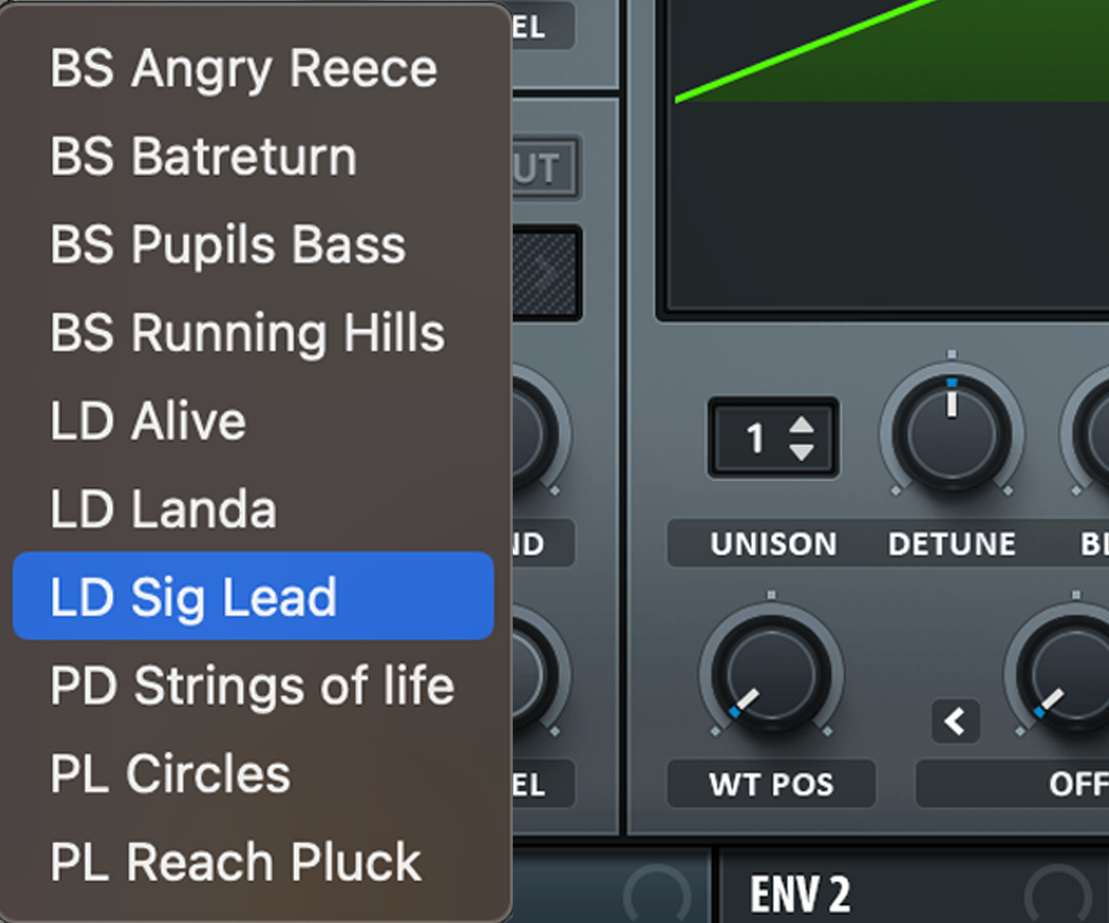Pick PL Reach Pluck from the list
The height and width of the screenshot is (923, 1109).
point(236,862)
